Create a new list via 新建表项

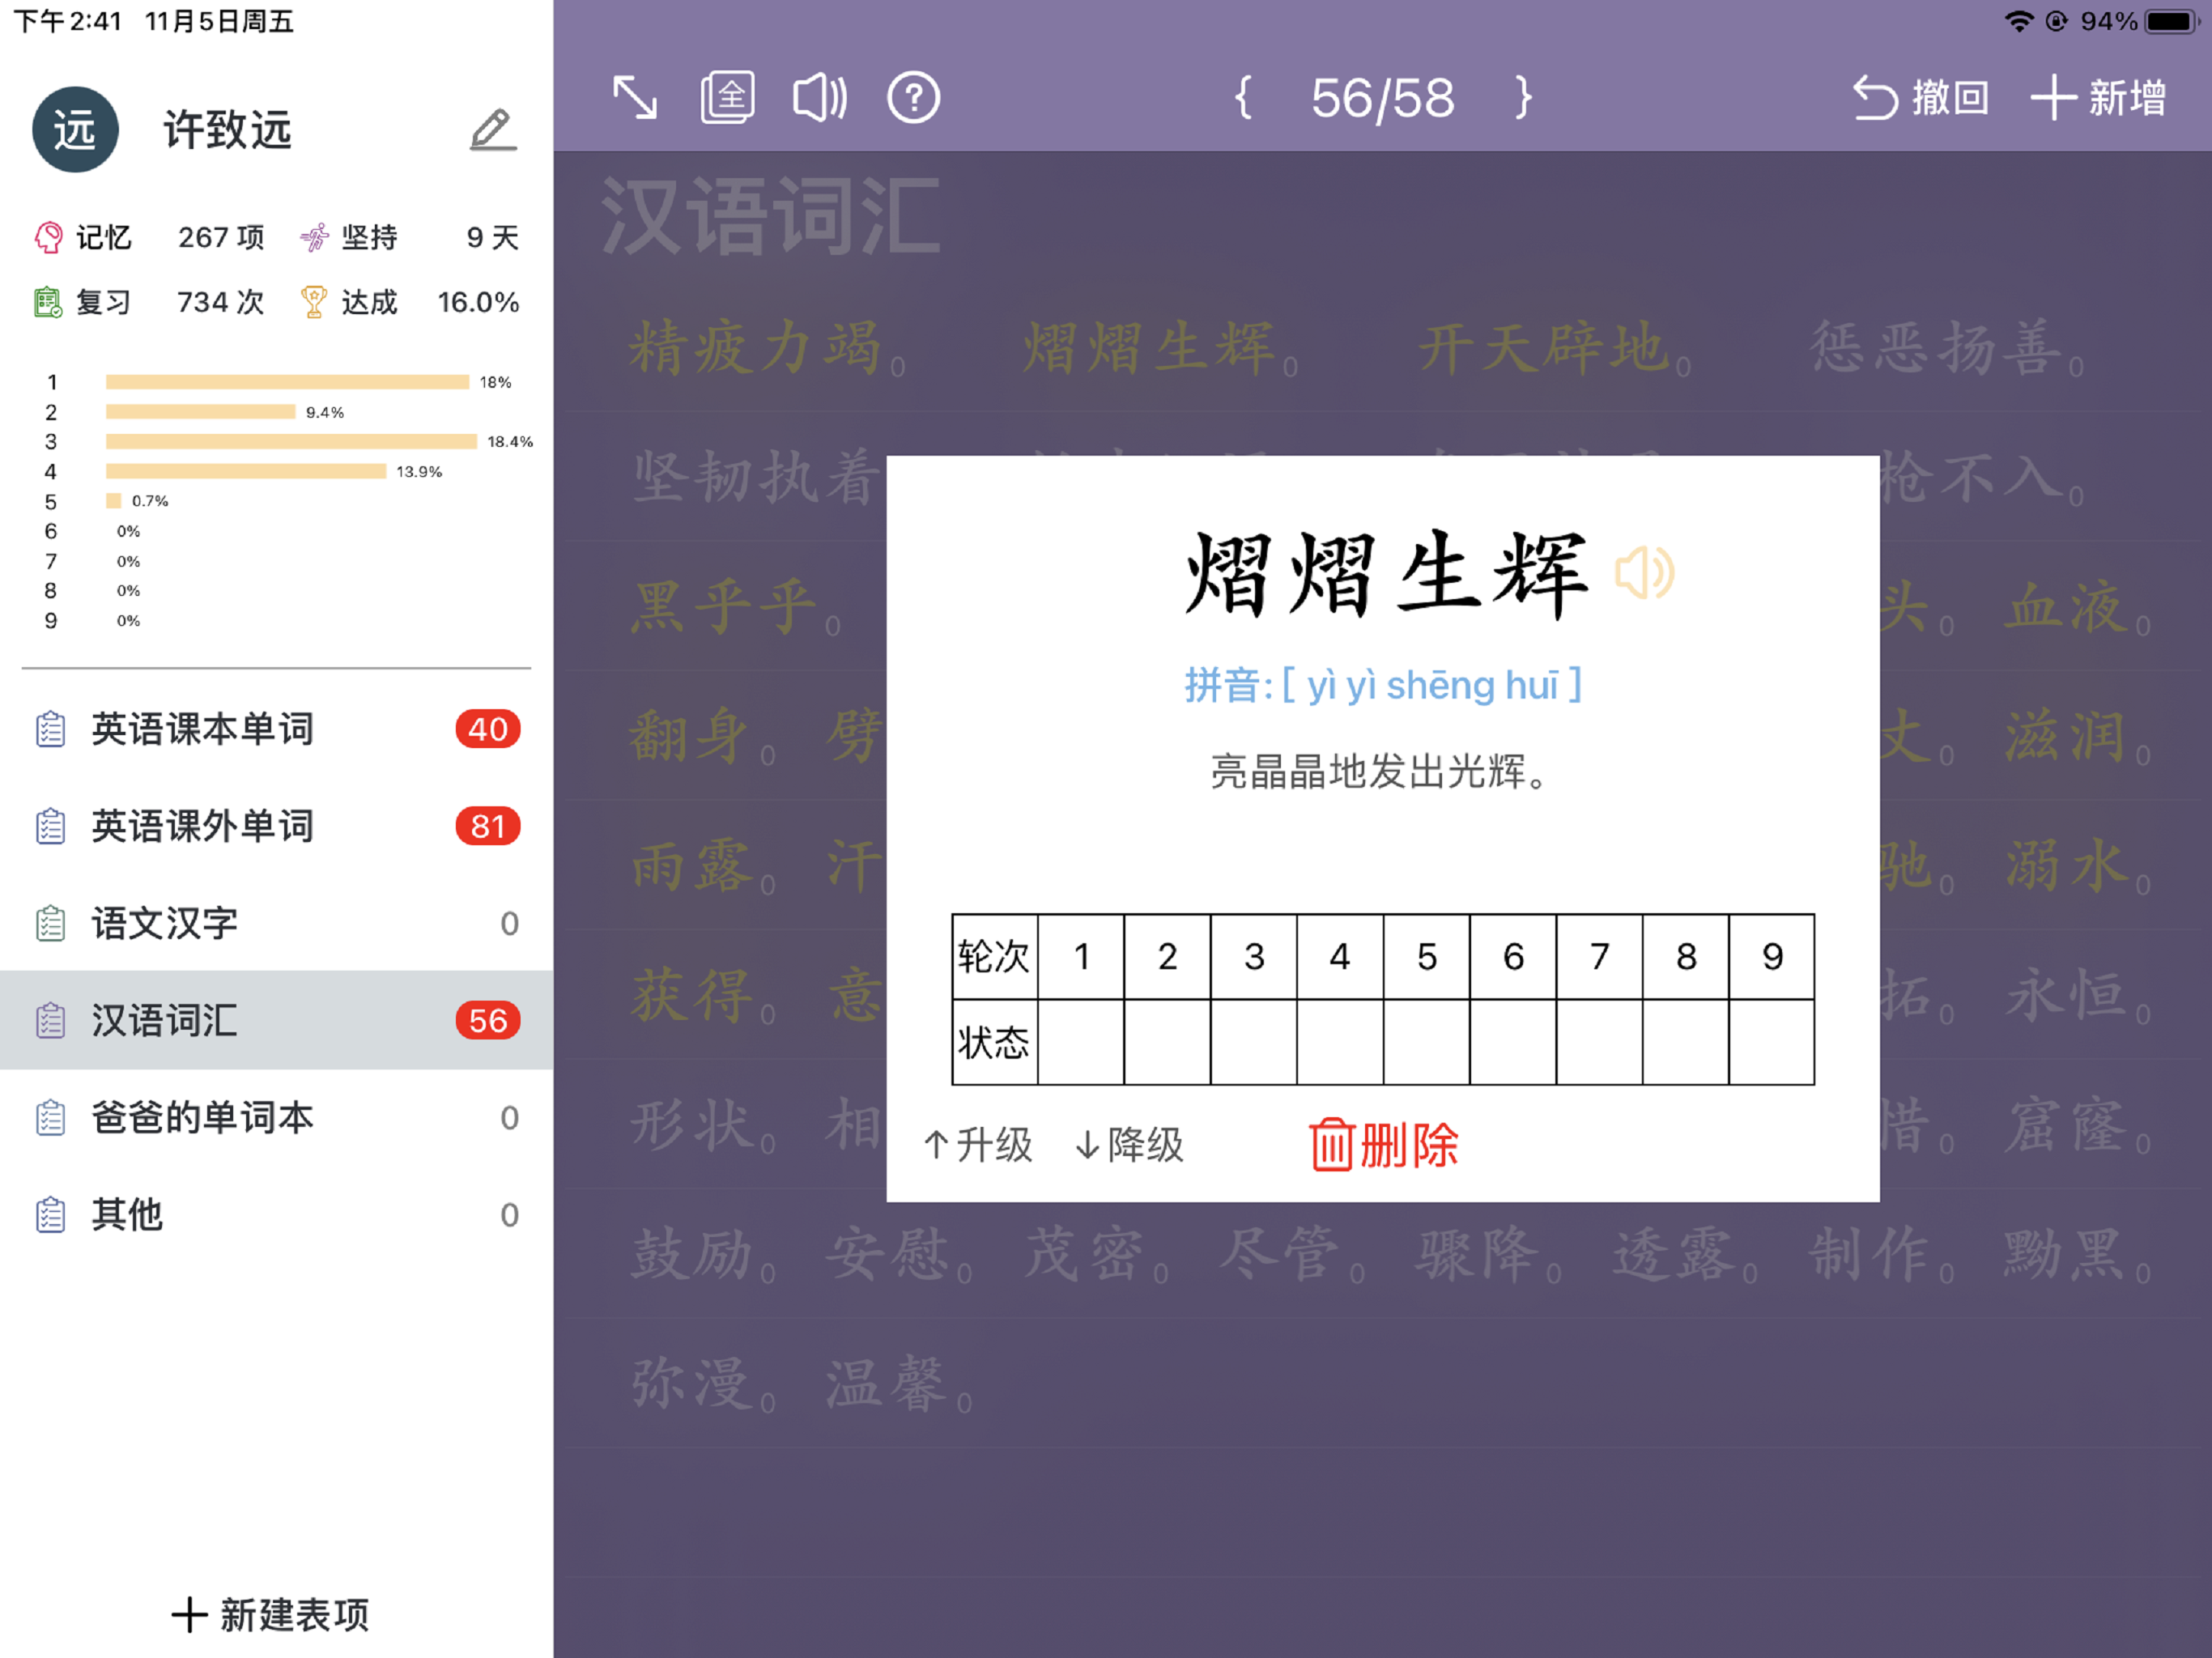[x=270, y=1615]
